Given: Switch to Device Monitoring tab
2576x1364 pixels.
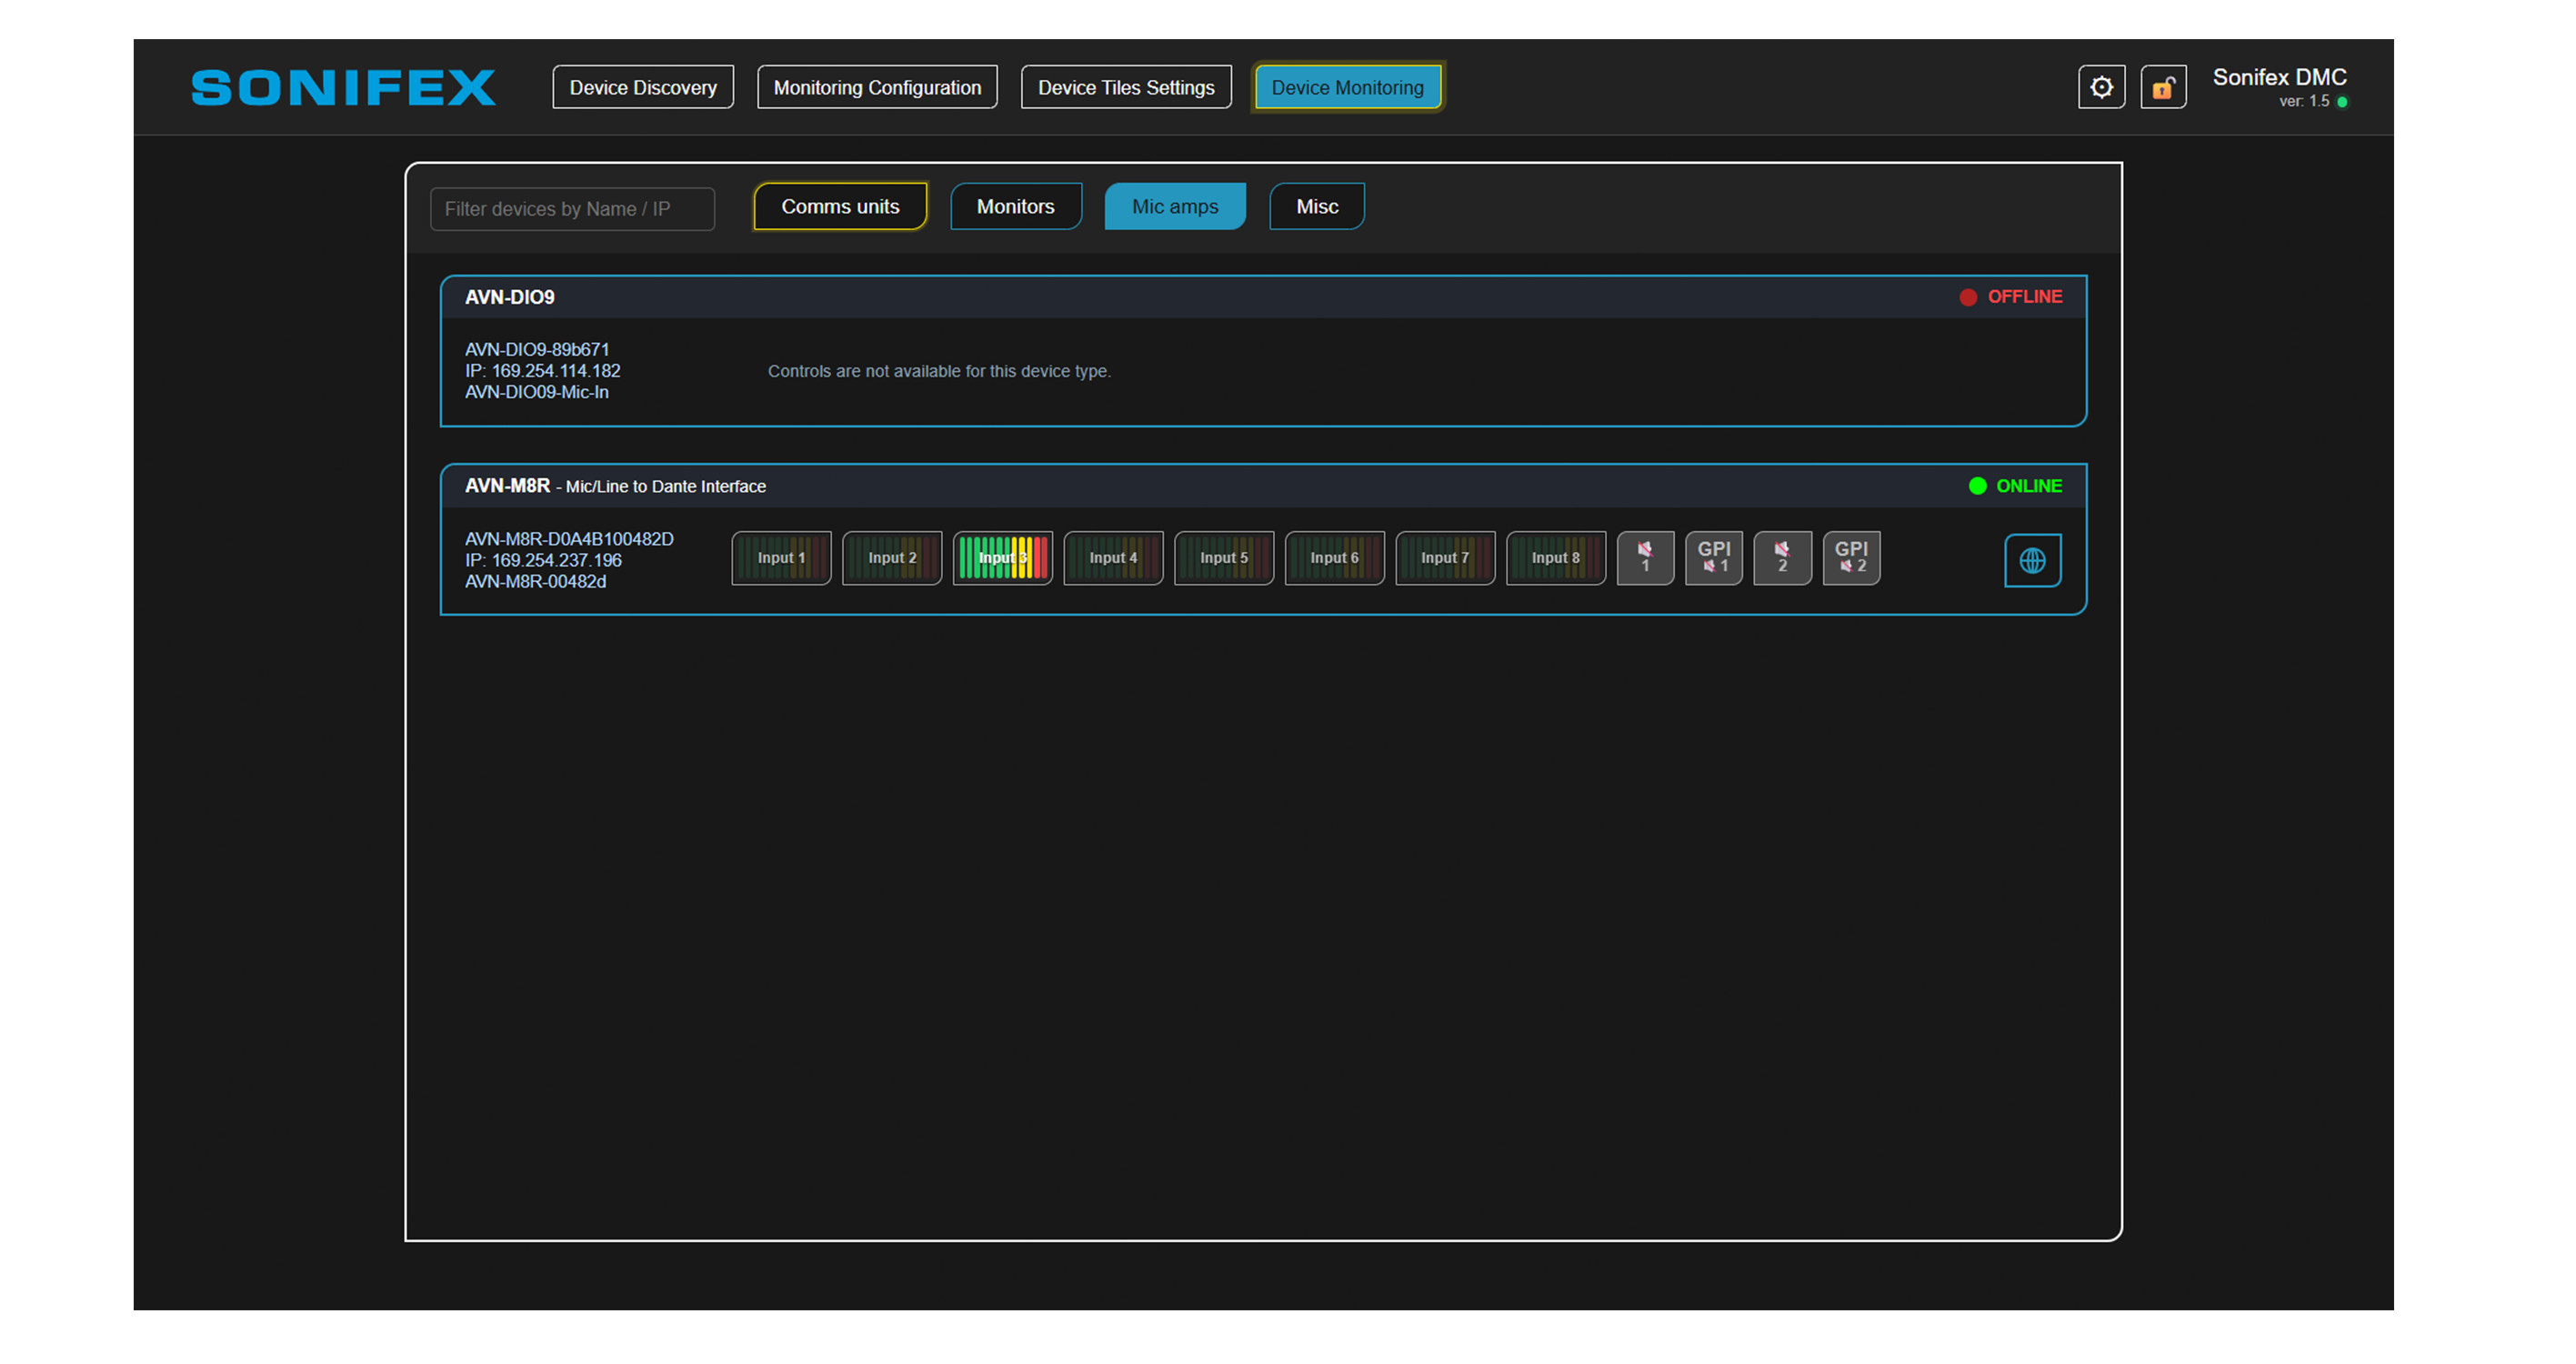Looking at the screenshot, I should (x=1347, y=87).
